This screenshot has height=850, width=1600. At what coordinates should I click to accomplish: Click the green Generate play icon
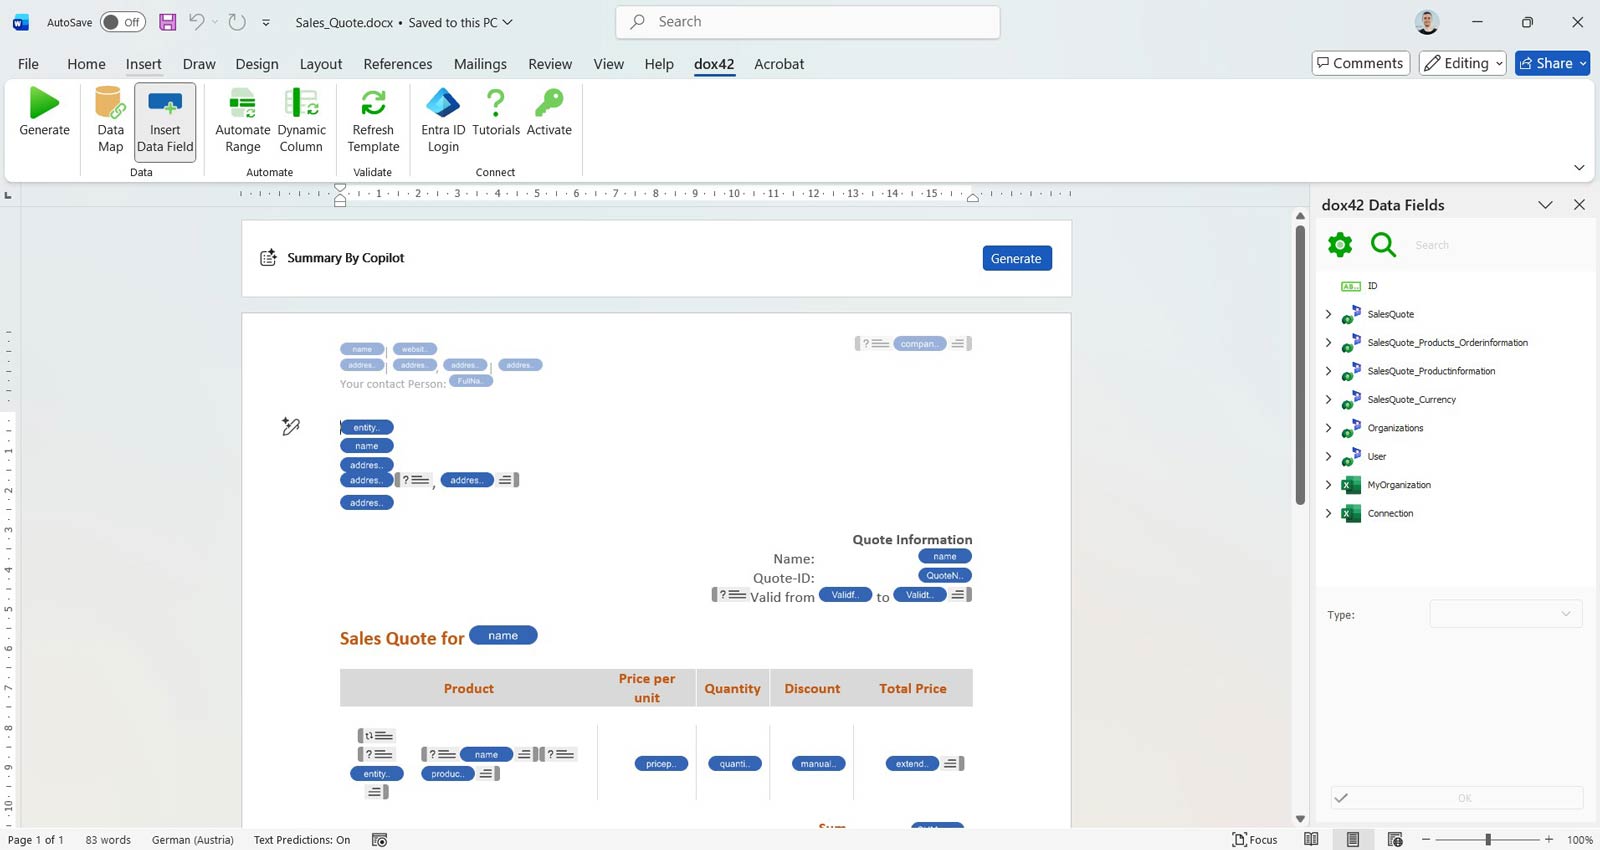(44, 102)
